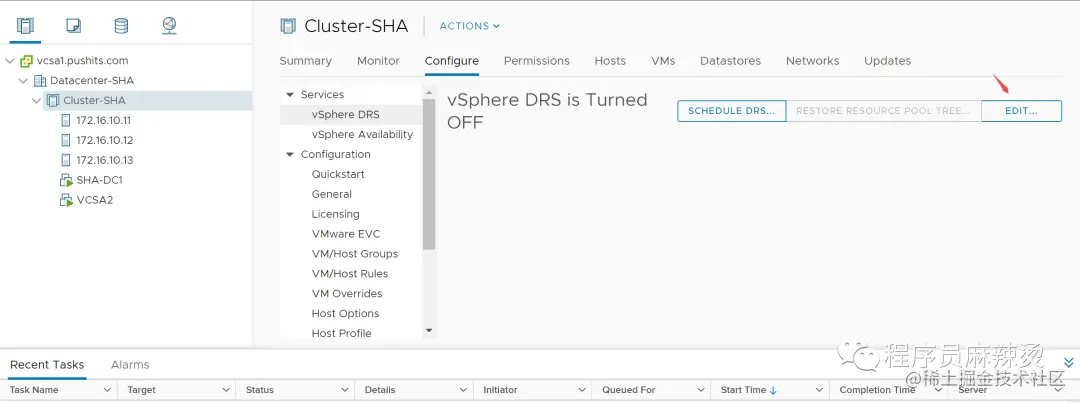
Task: Open the Hosts and Clusters inventory view icon
Action: point(25,26)
